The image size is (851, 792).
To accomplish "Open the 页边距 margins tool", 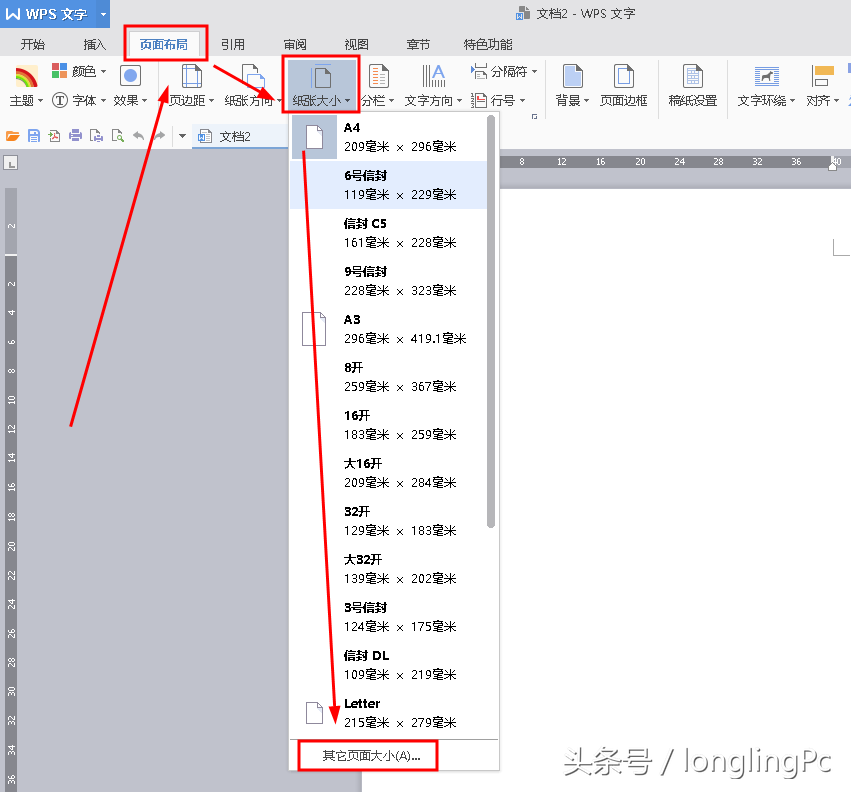I will [191, 85].
